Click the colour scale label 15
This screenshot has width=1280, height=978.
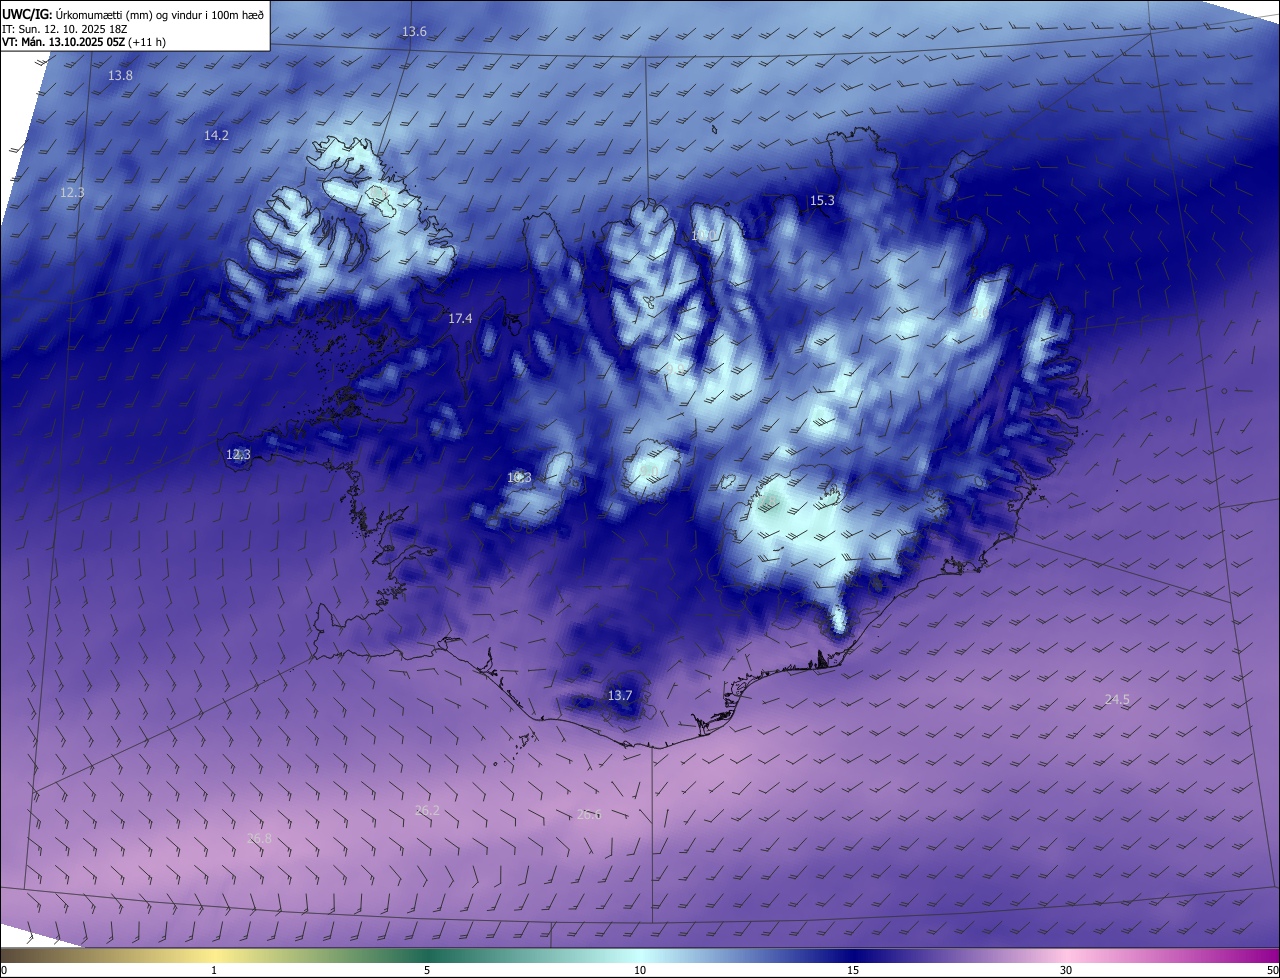pyautogui.click(x=853, y=970)
